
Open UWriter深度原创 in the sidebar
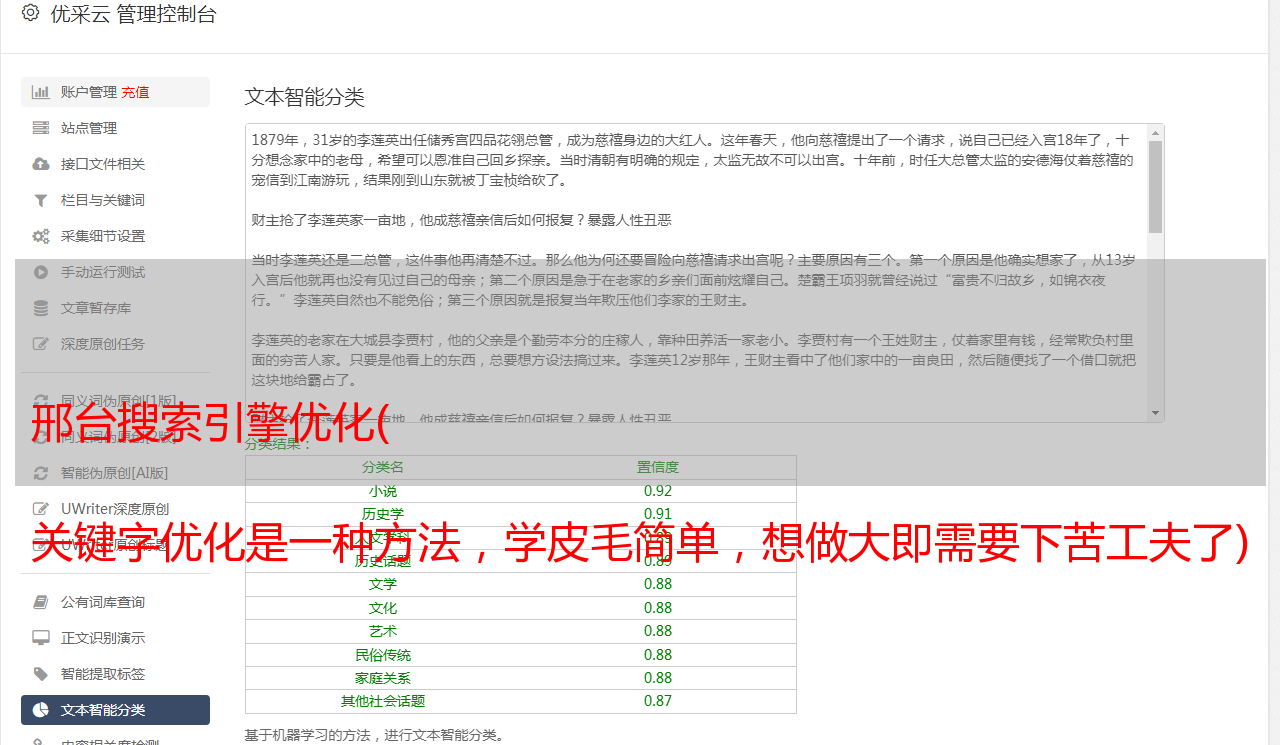114,509
